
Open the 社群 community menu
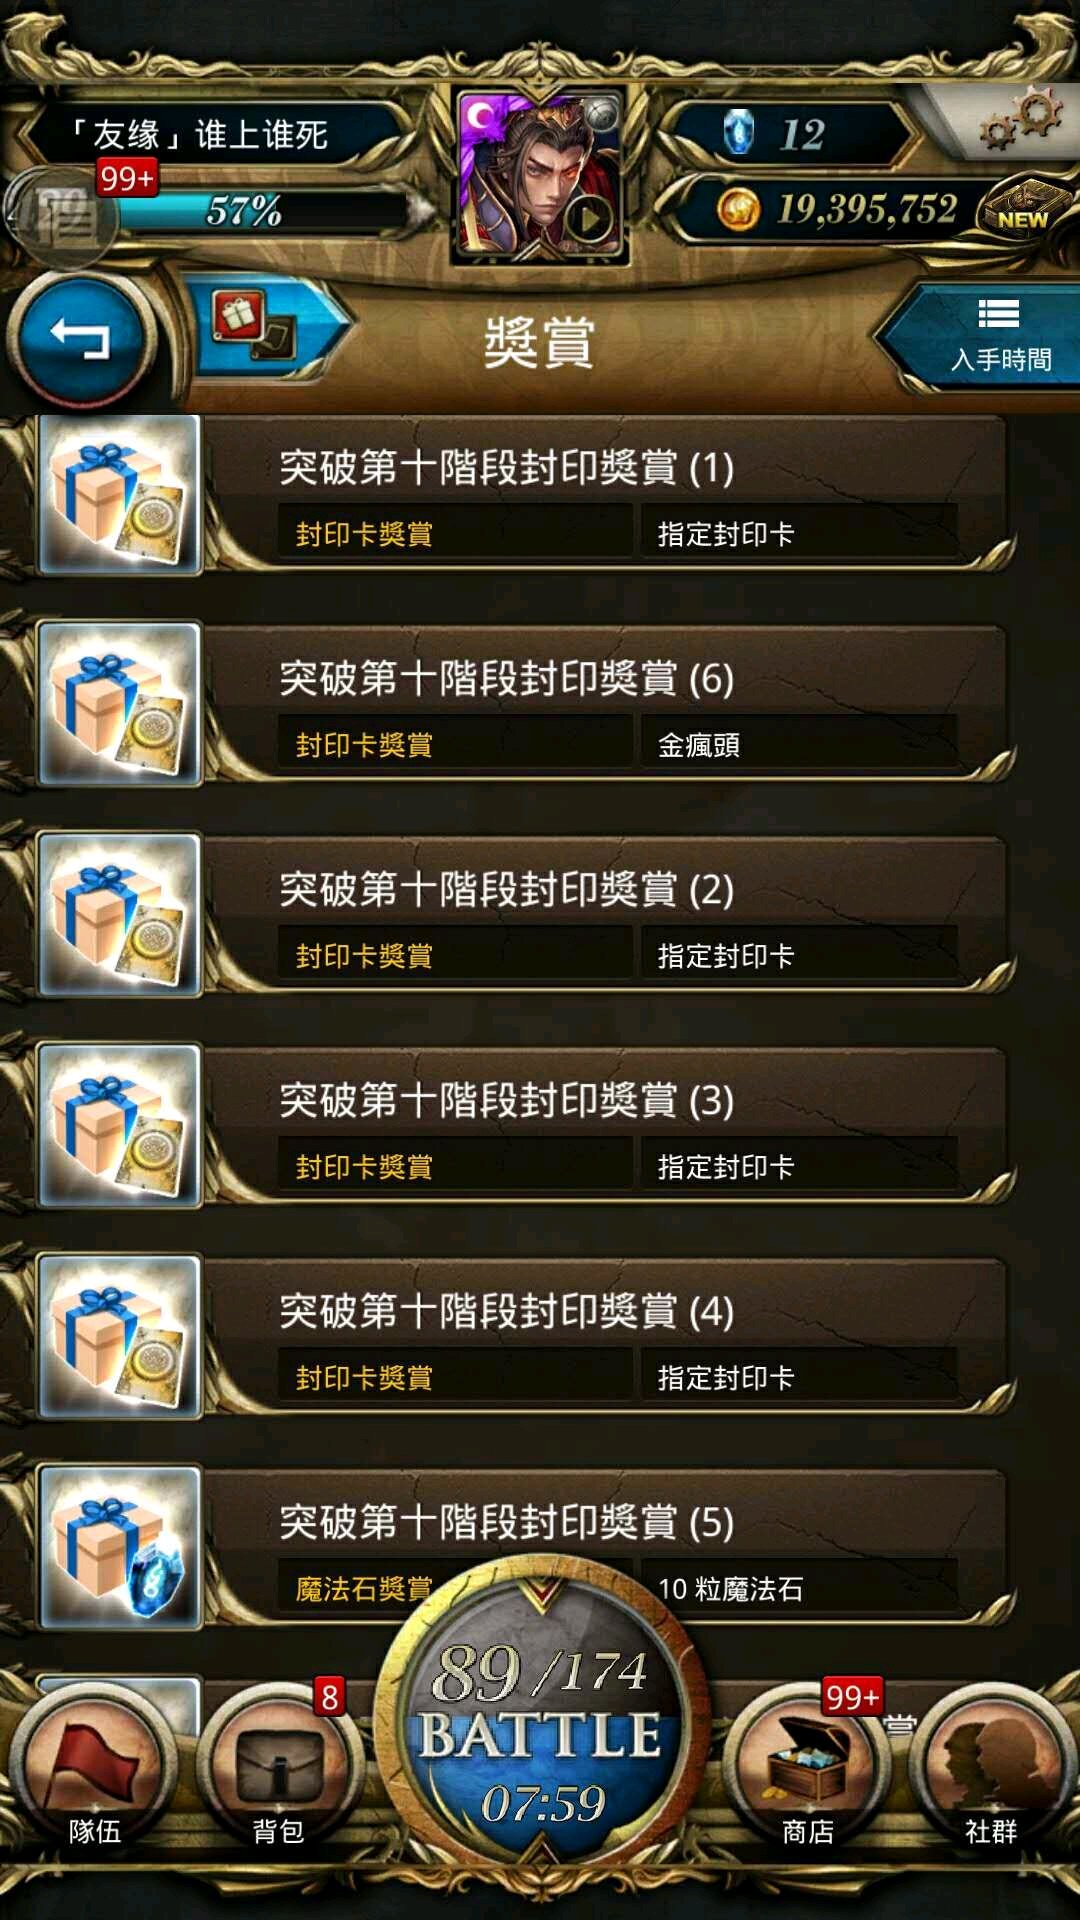pyautogui.click(x=990, y=1772)
